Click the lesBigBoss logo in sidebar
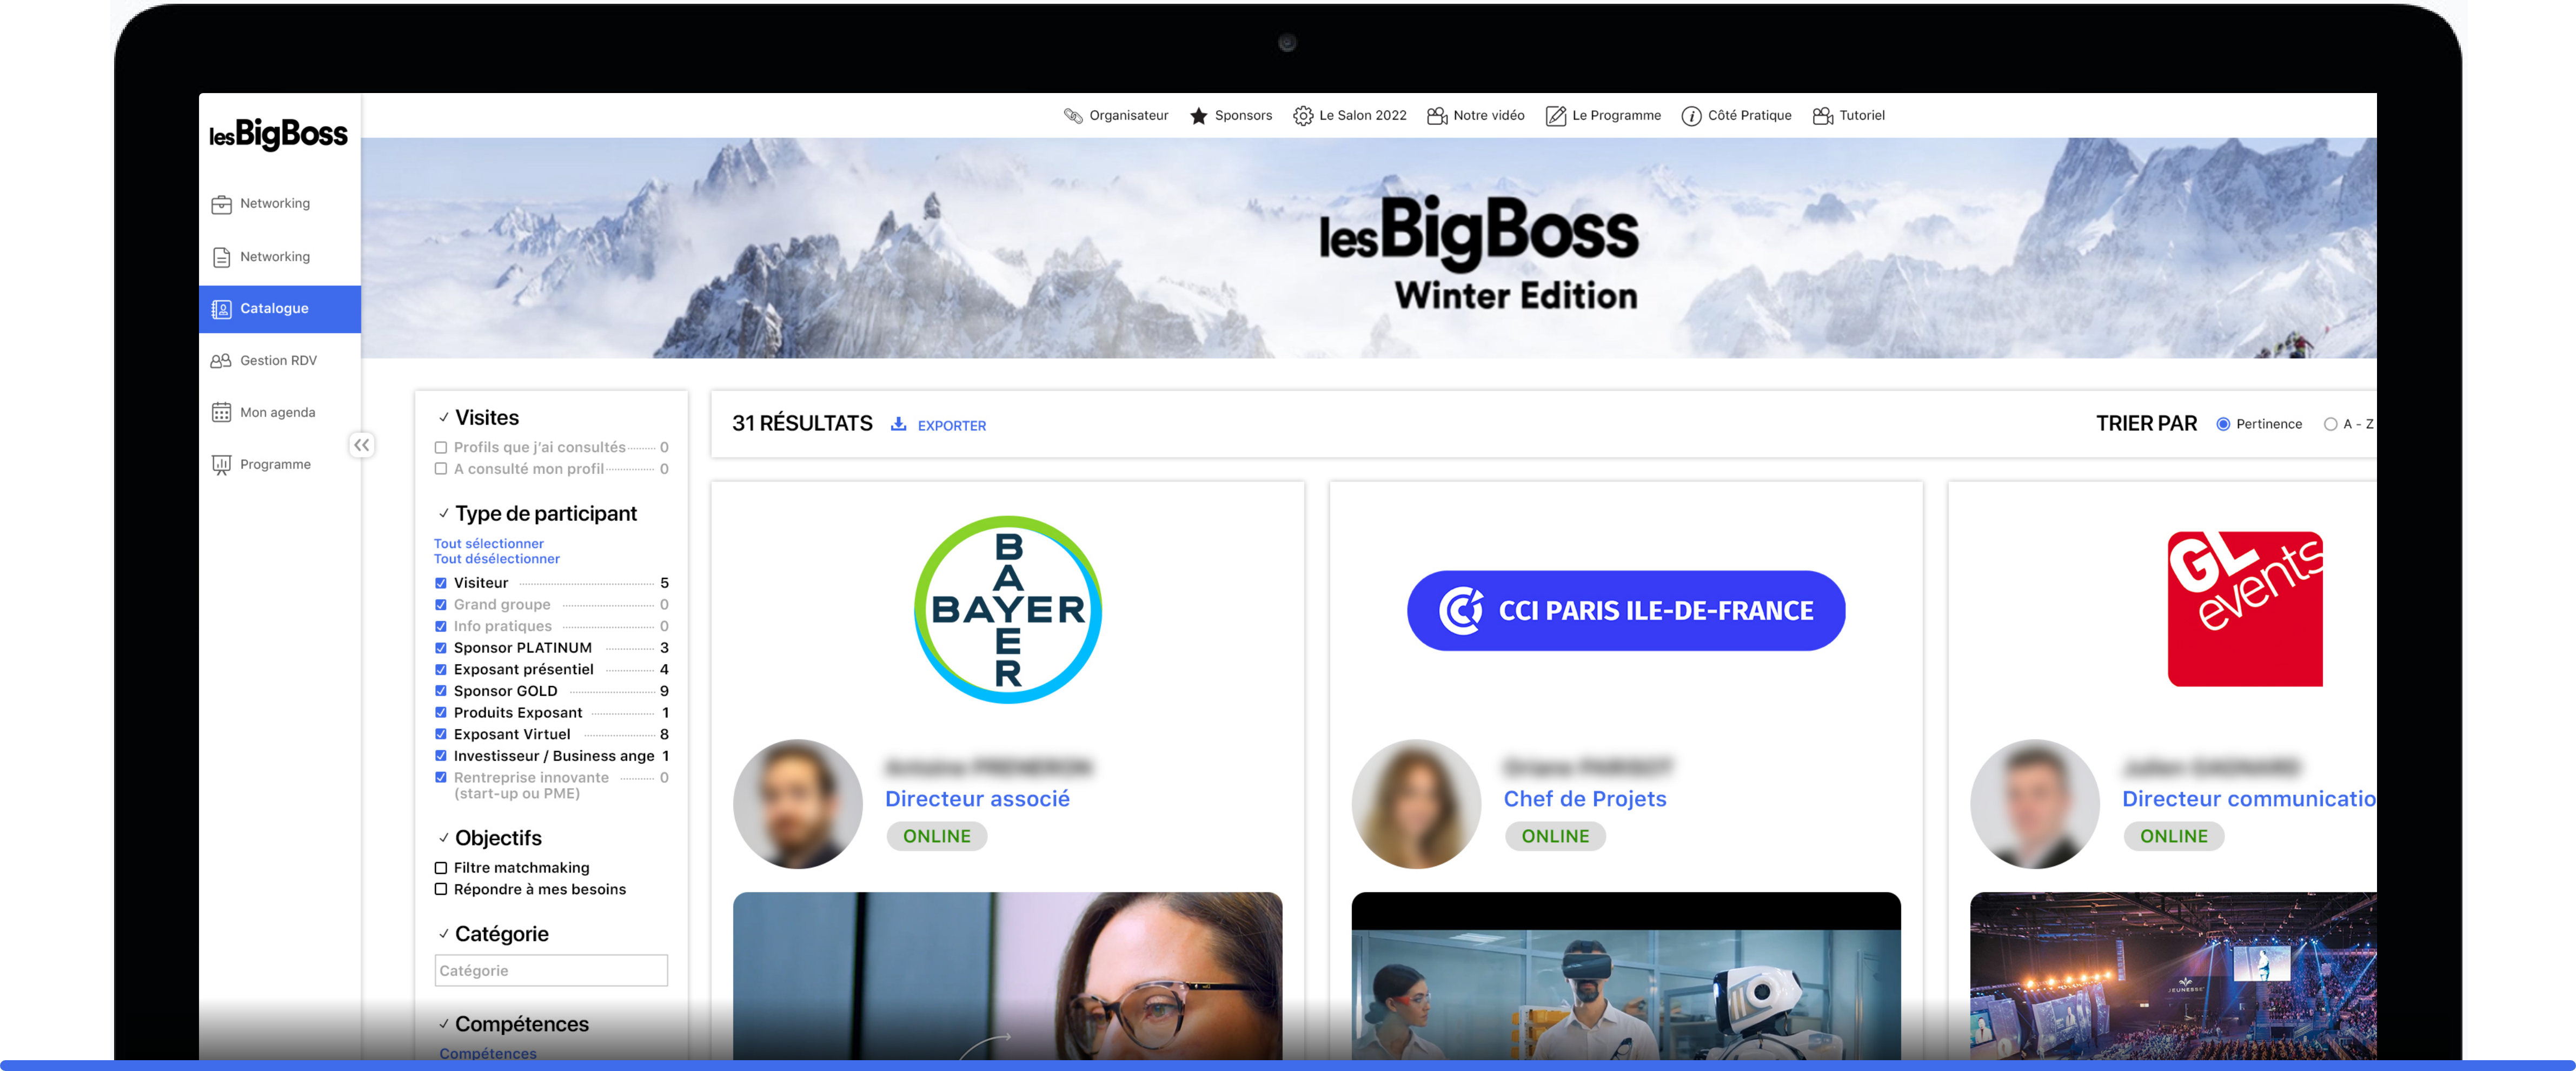This screenshot has height=1071, width=2576. 278,133
